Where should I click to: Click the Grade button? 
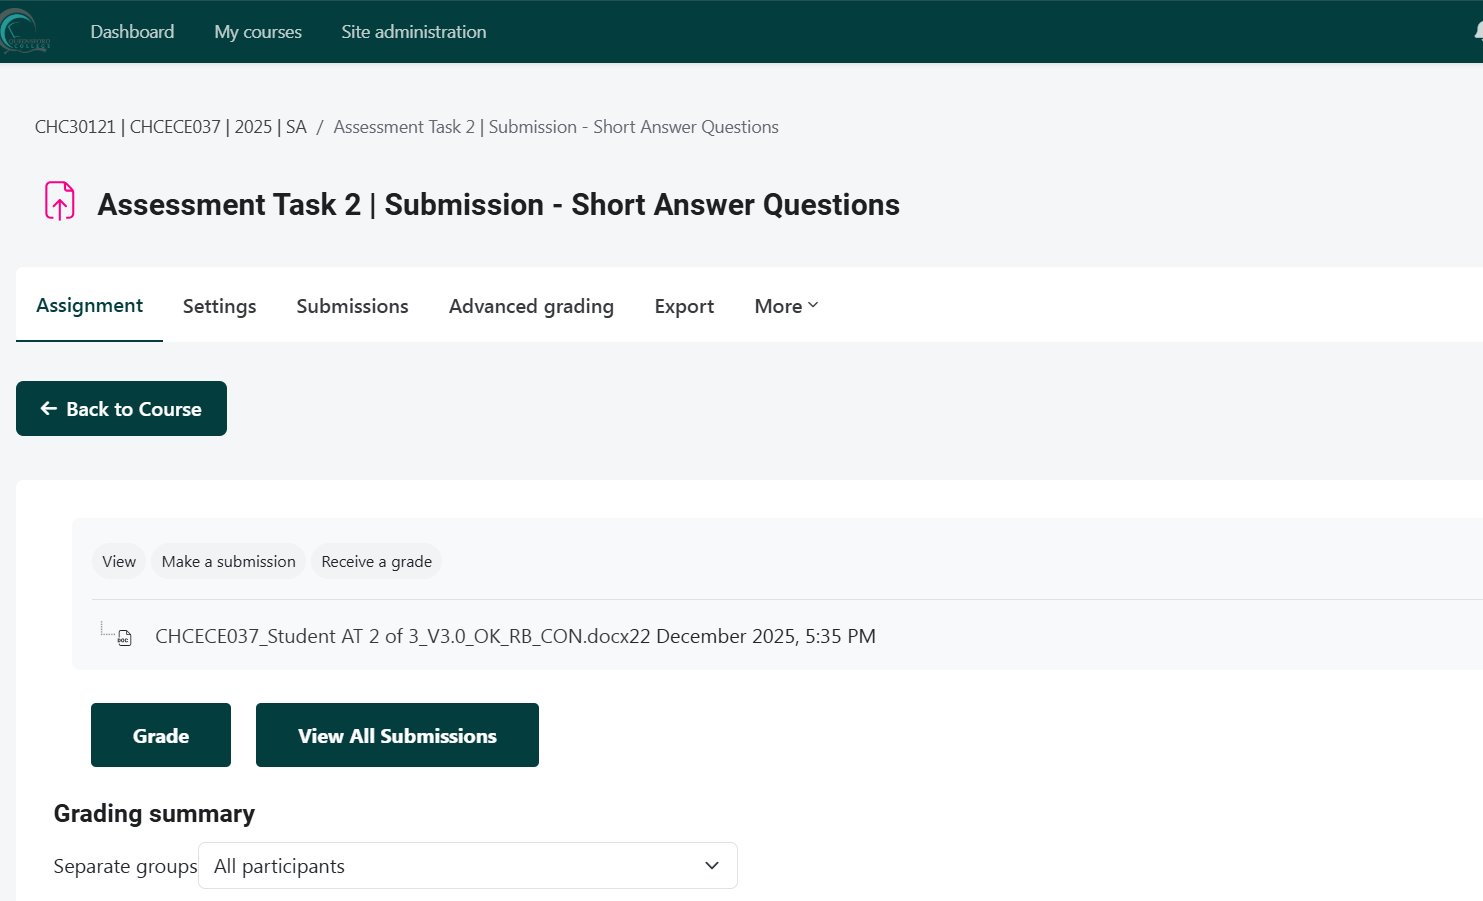pos(161,736)
